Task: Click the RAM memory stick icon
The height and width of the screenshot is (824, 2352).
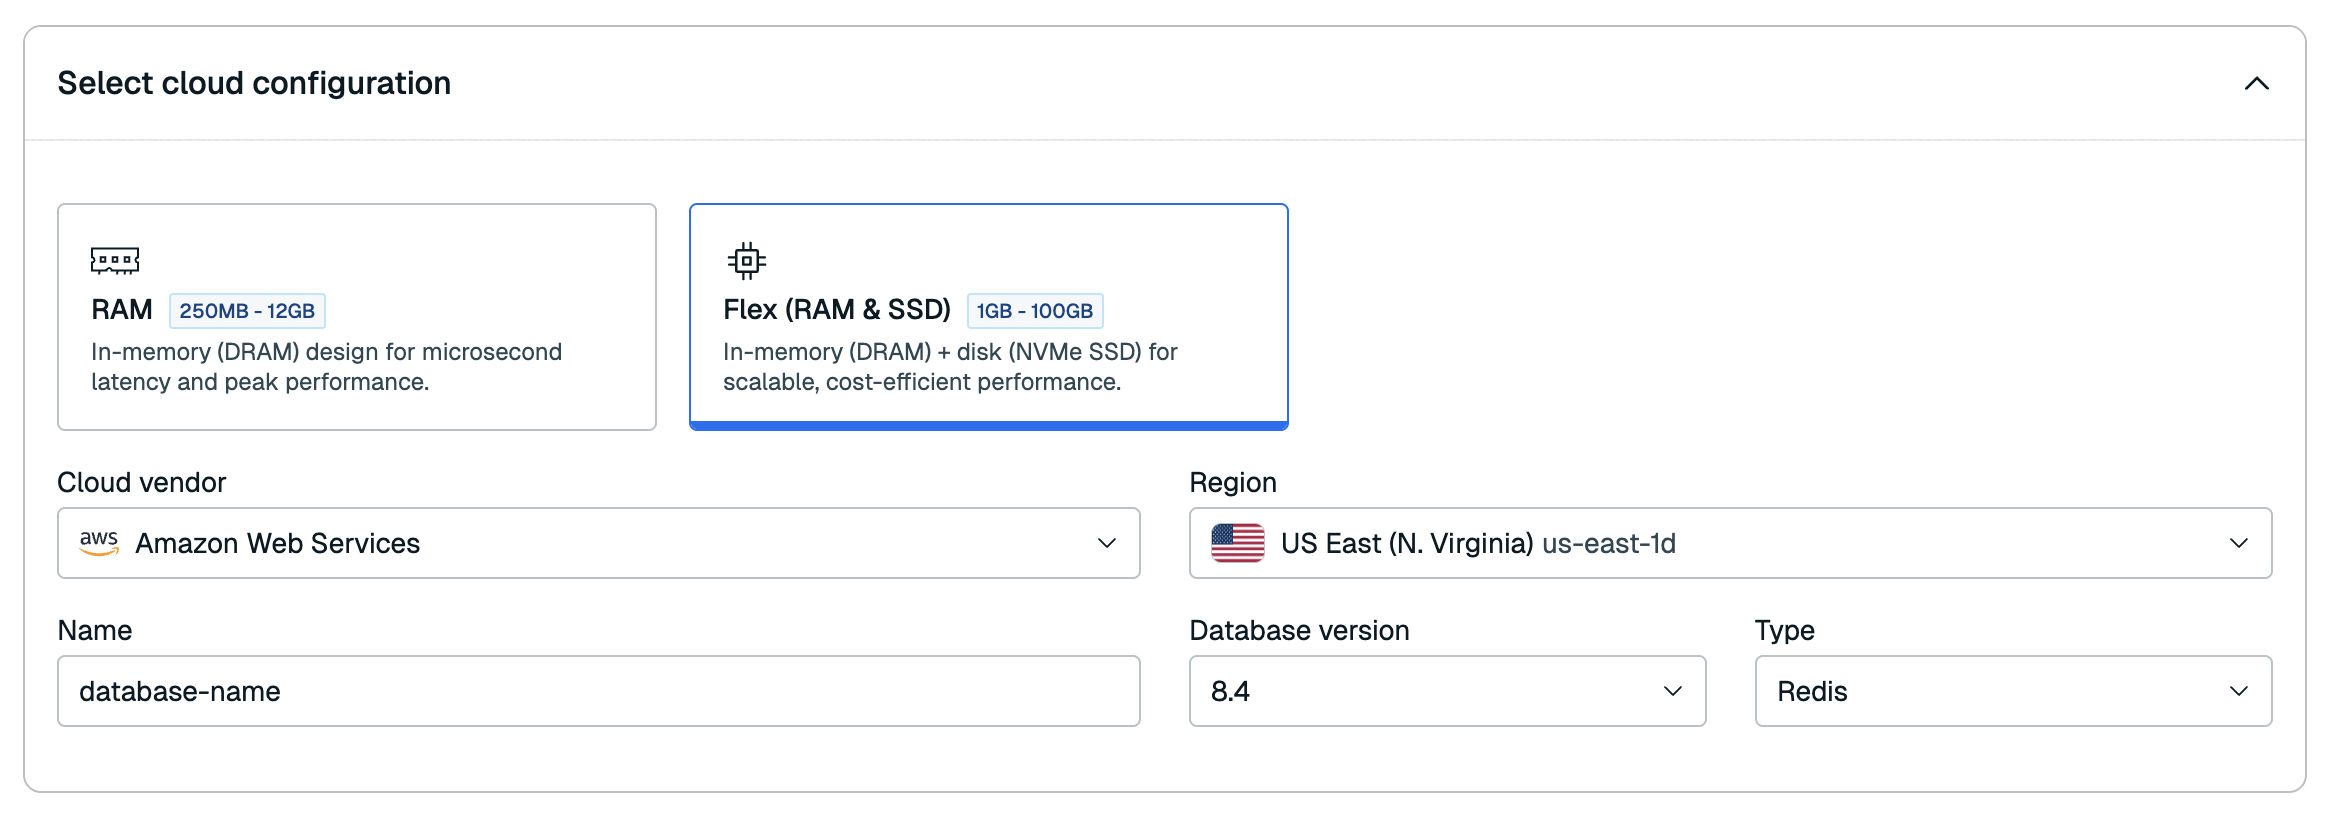Action: pyautogui.click(x=115, y=261)
